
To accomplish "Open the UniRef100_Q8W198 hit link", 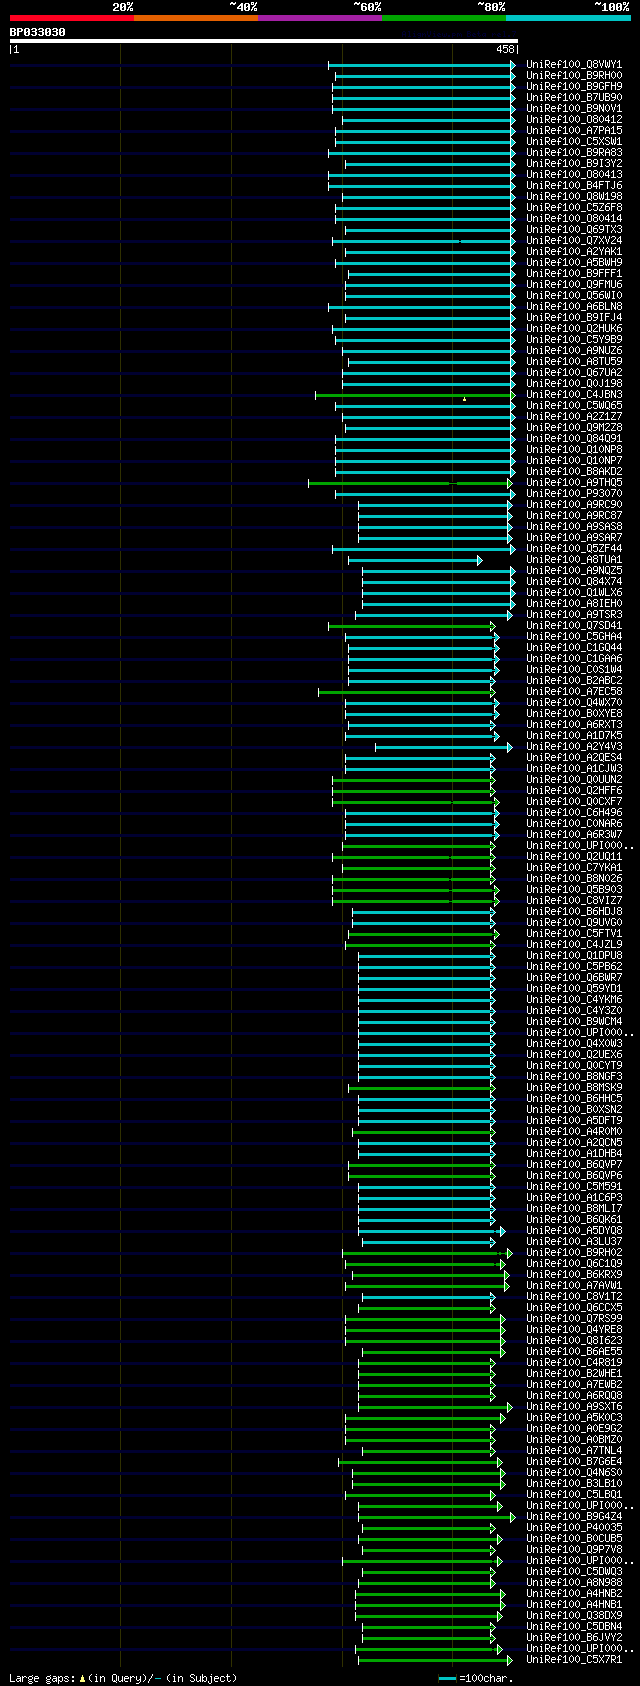I will click(x=574, y=197).
